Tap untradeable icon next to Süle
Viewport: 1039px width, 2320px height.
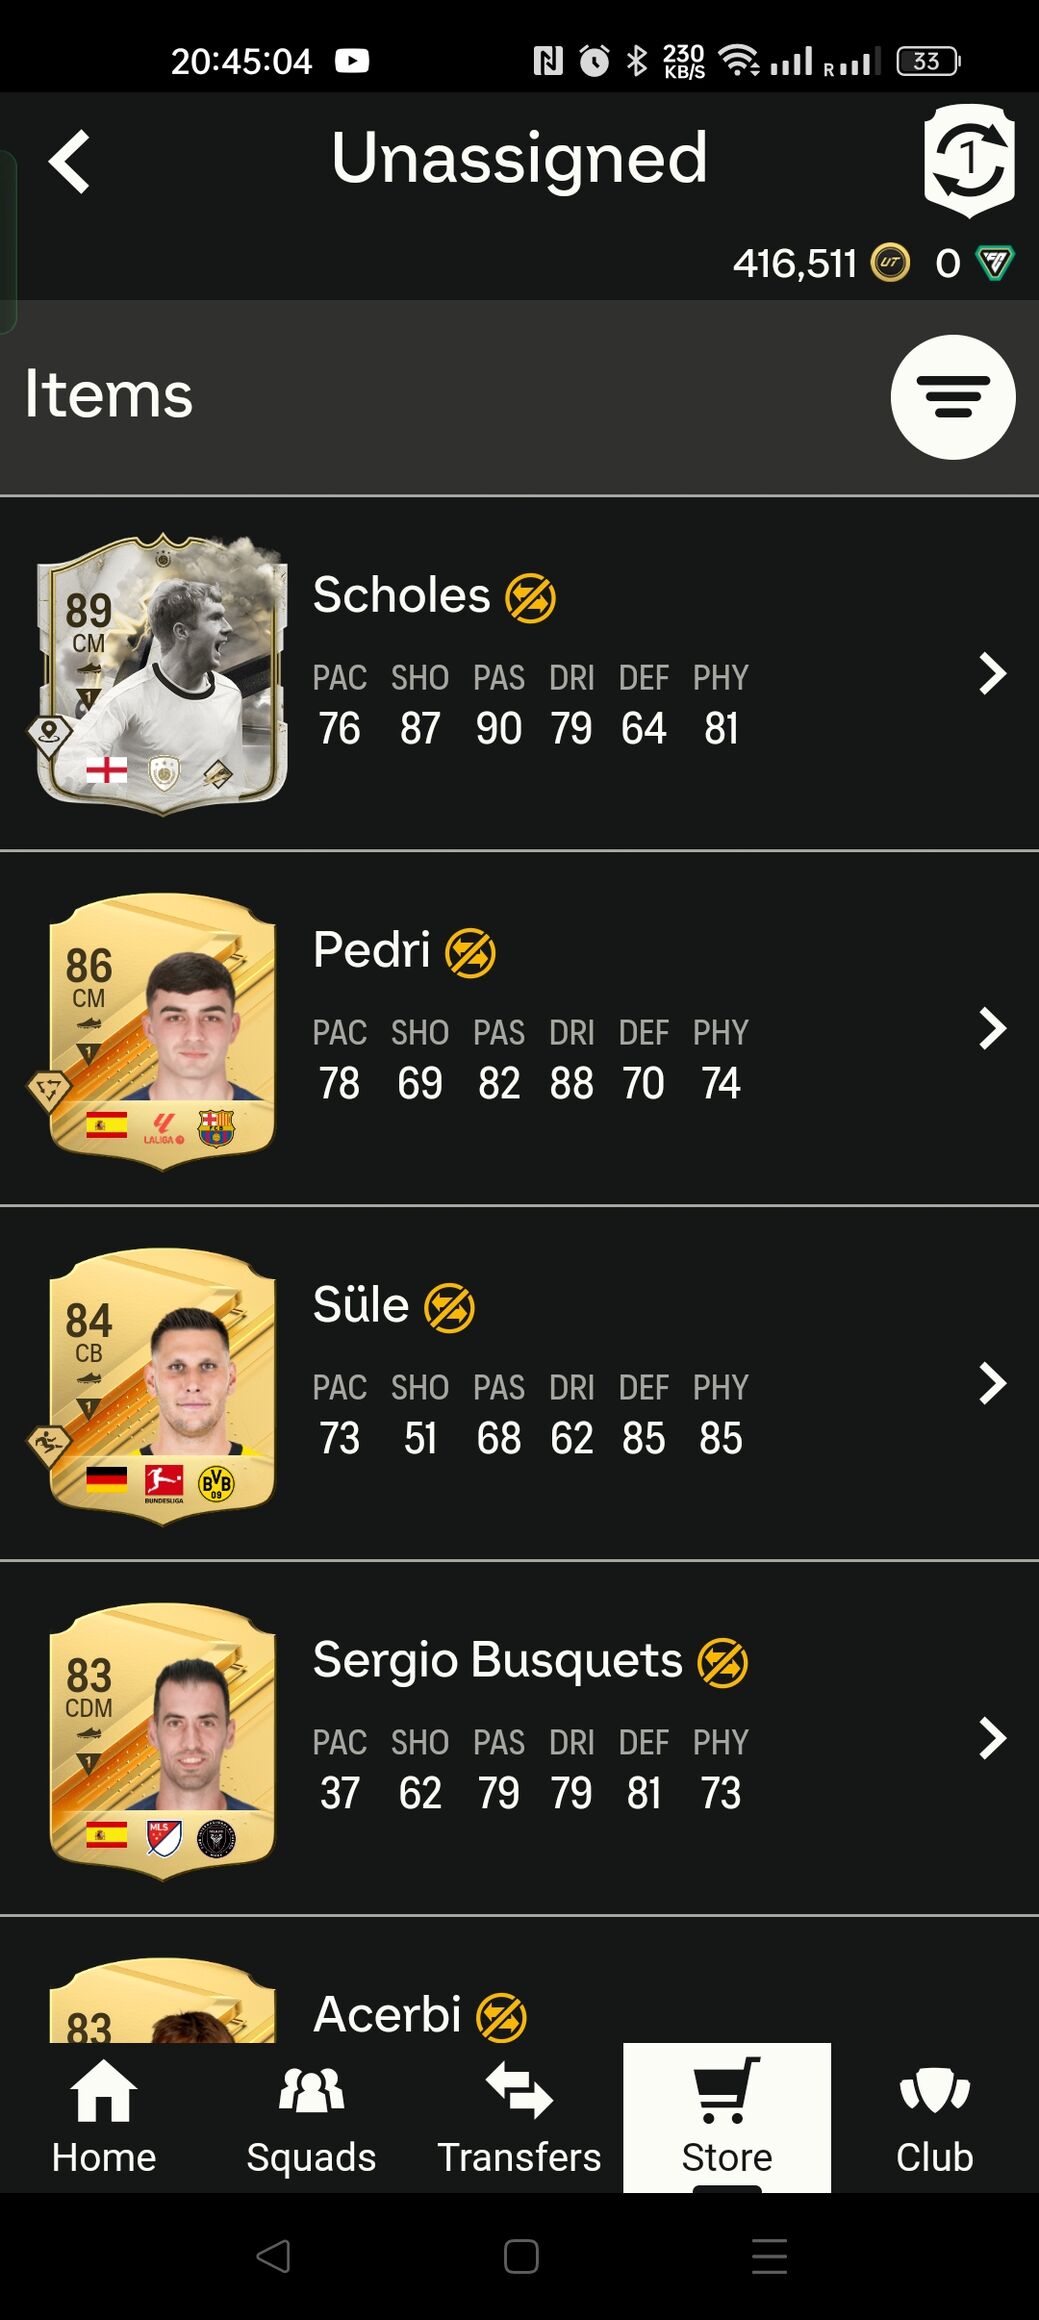449,1308
